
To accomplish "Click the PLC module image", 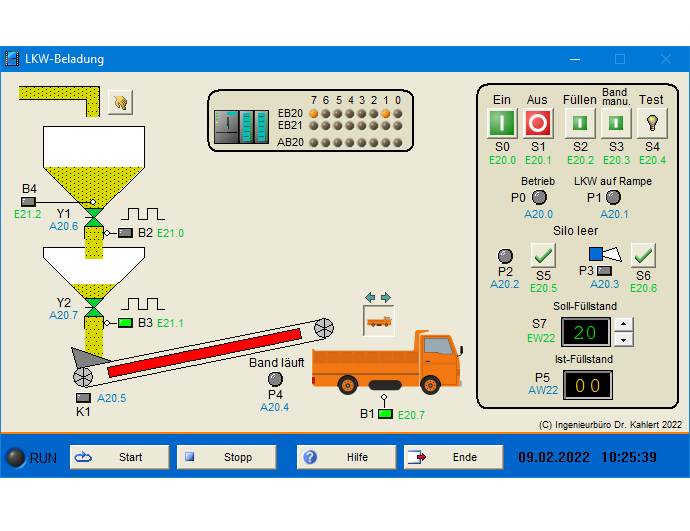I will pyautogui.click(x=241, y=127).
